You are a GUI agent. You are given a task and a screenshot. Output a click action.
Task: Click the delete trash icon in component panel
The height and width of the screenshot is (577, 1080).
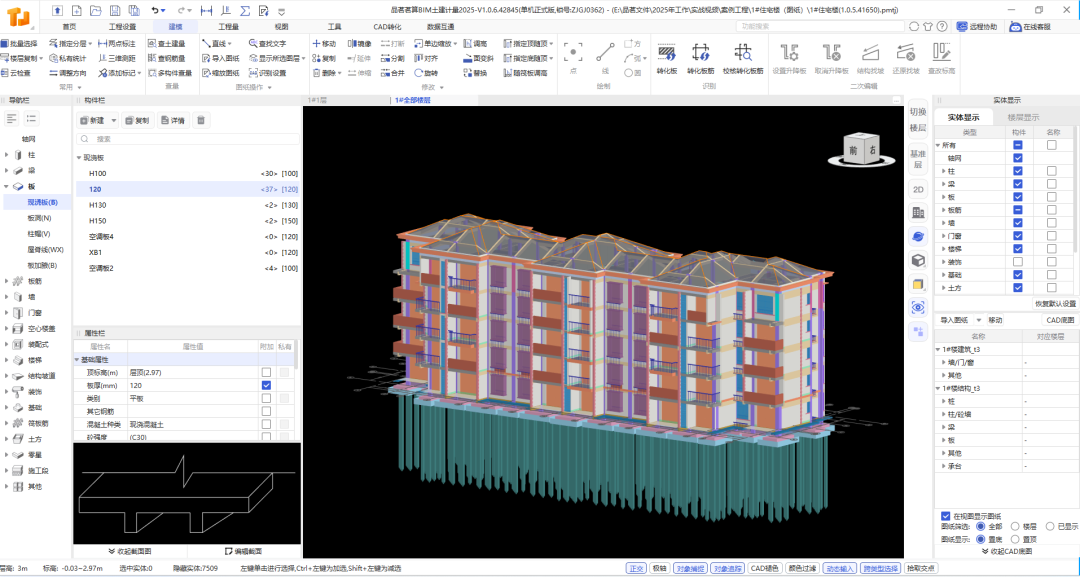[x=201, y=120]
